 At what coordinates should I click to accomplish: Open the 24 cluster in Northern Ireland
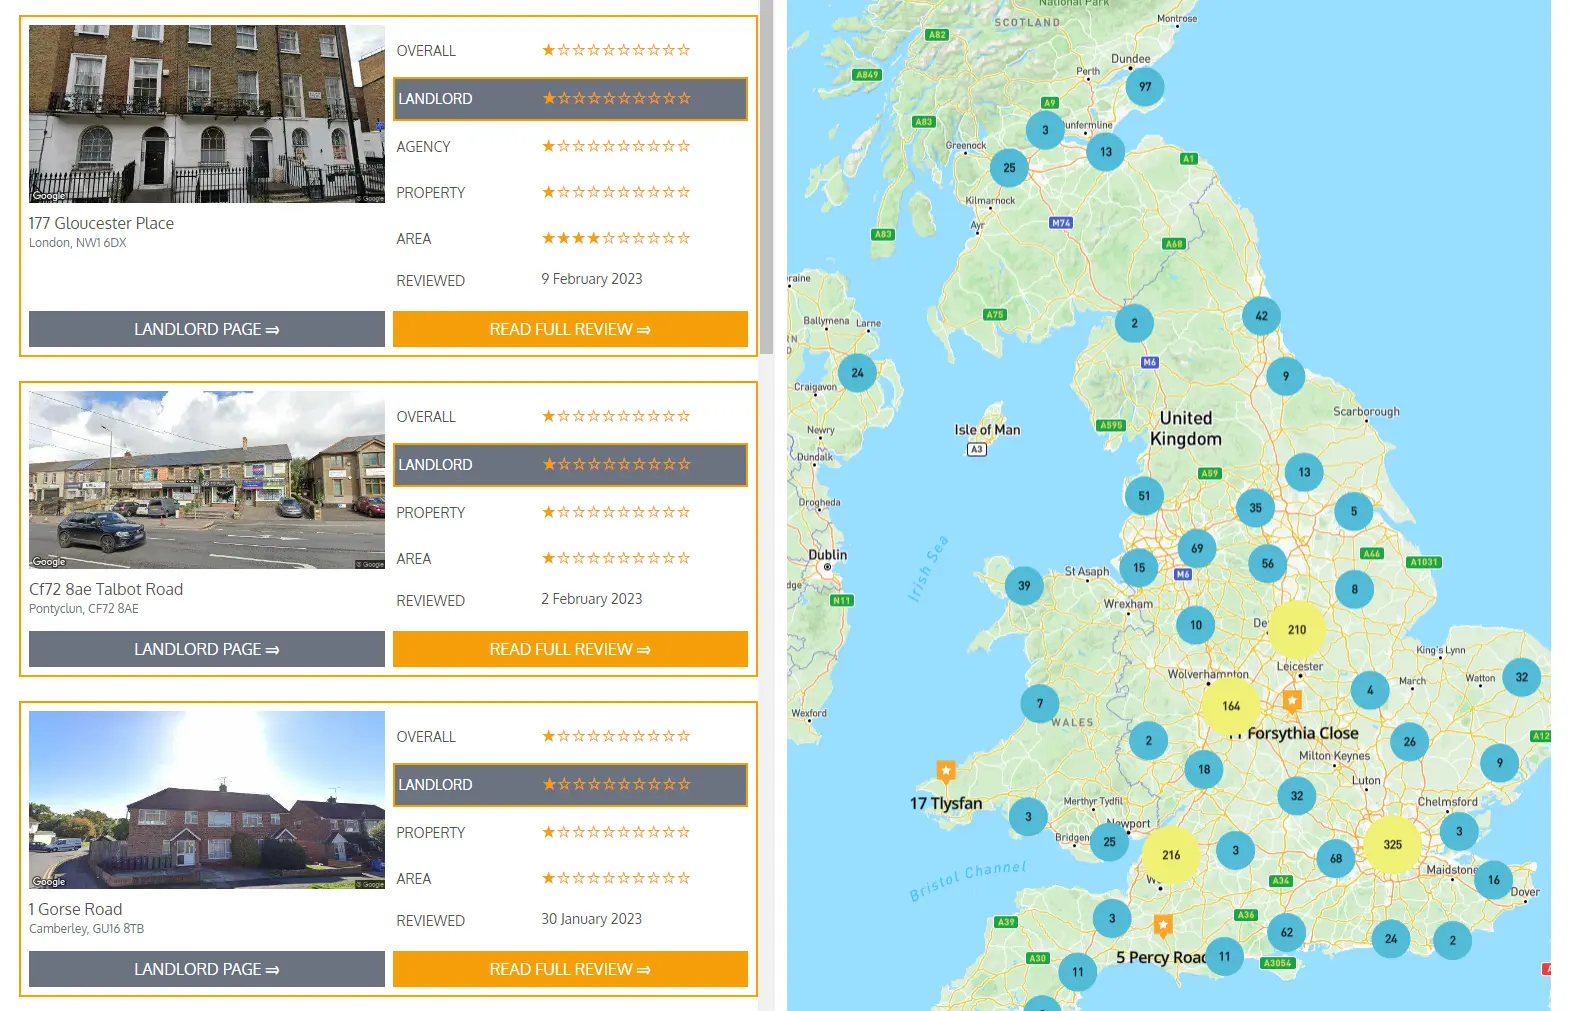(857, 373)
